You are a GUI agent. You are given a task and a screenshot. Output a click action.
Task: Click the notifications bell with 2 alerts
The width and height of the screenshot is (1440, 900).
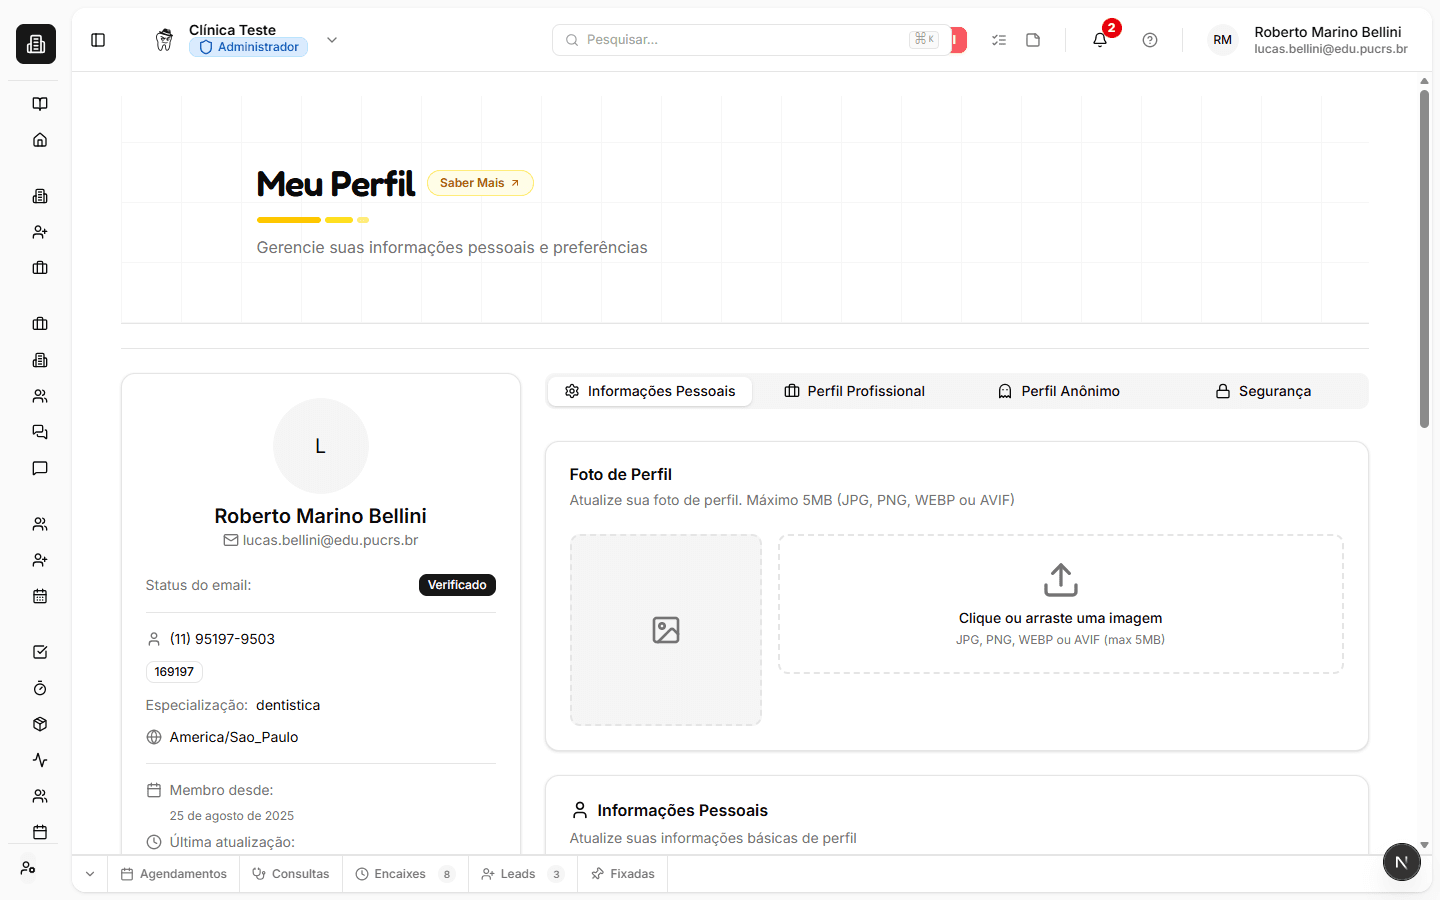click(x=1099, y=39)
